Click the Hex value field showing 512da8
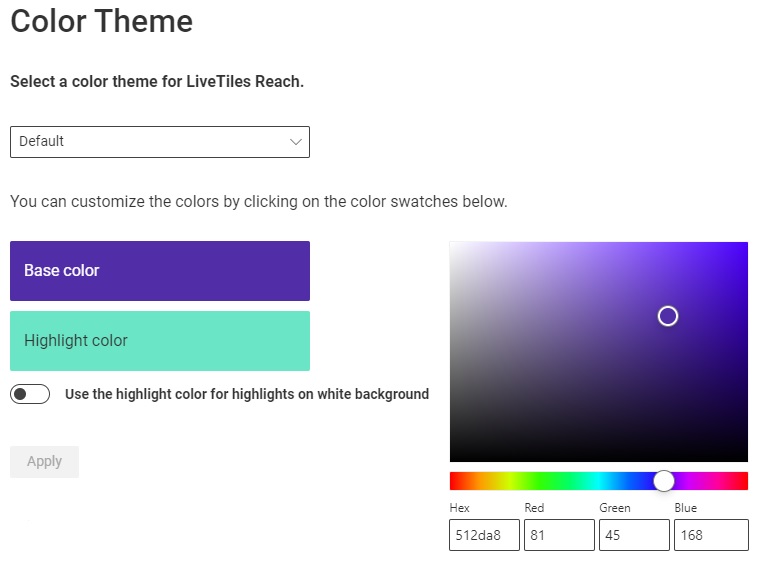The height and width of the screenshot is (574, 767). coord(484,535)
